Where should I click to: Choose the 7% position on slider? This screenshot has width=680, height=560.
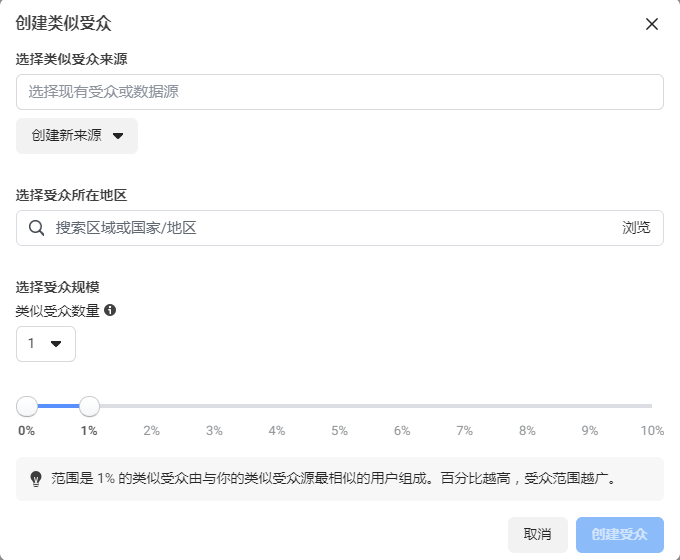464,430
